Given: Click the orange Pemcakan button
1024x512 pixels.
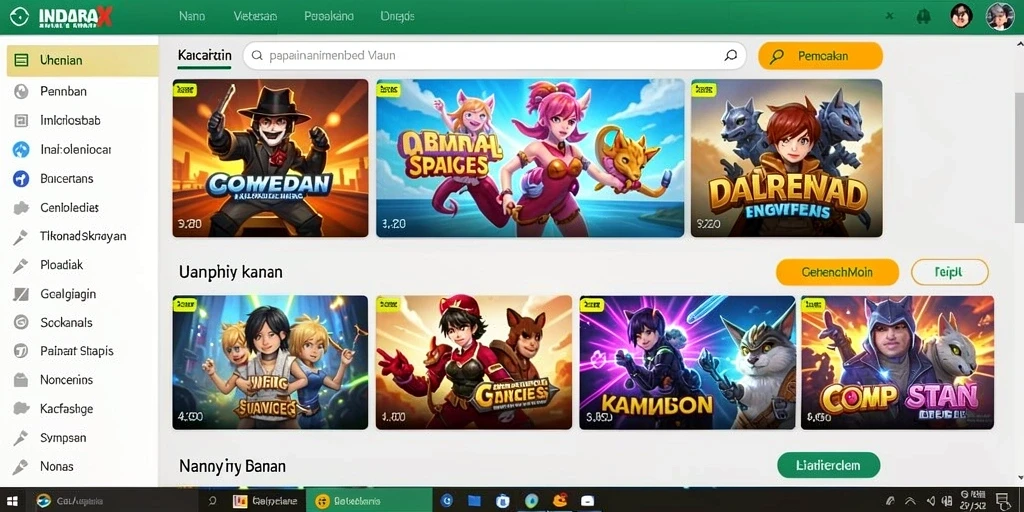Looking at the screenshot, I should [820, 56].
